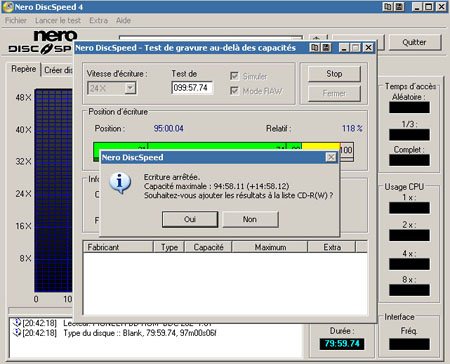450x364 pixels.
Task: Click log line Type du disque Blank
Action: coord(140,333)
